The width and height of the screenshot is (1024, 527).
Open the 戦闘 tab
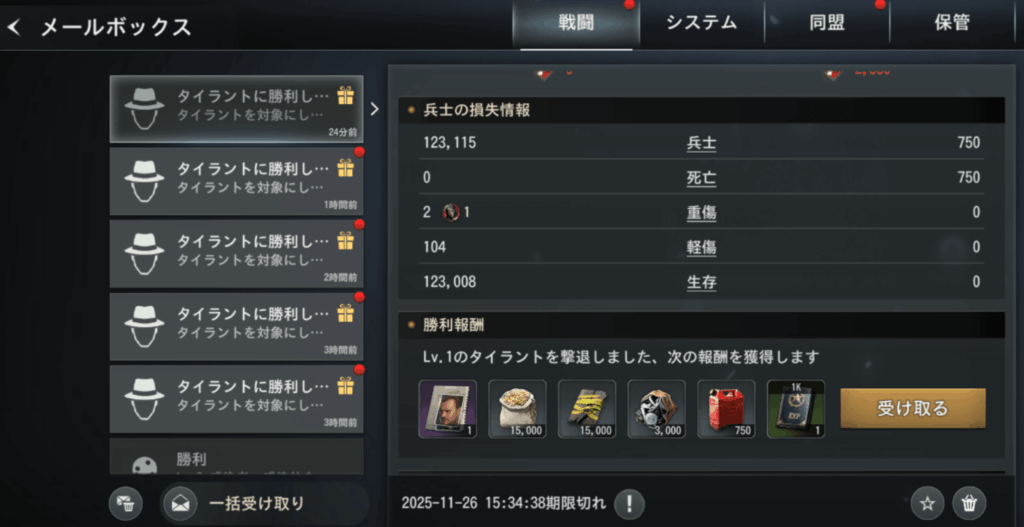click(576, 24)
